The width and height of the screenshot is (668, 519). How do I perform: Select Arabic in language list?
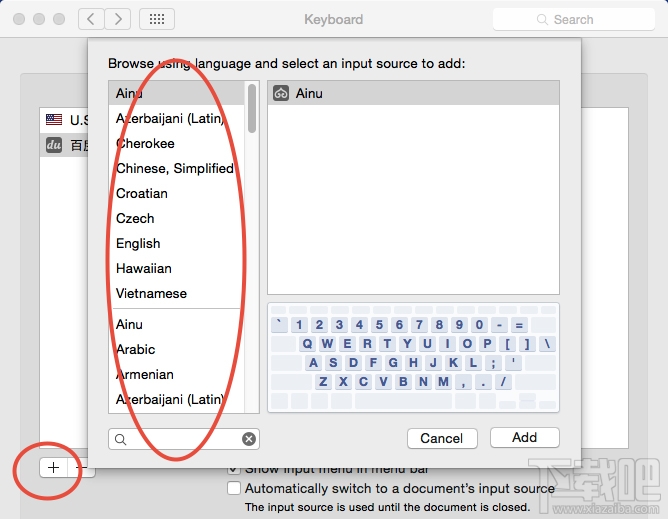pyautogui.click(x=177, y=349)
